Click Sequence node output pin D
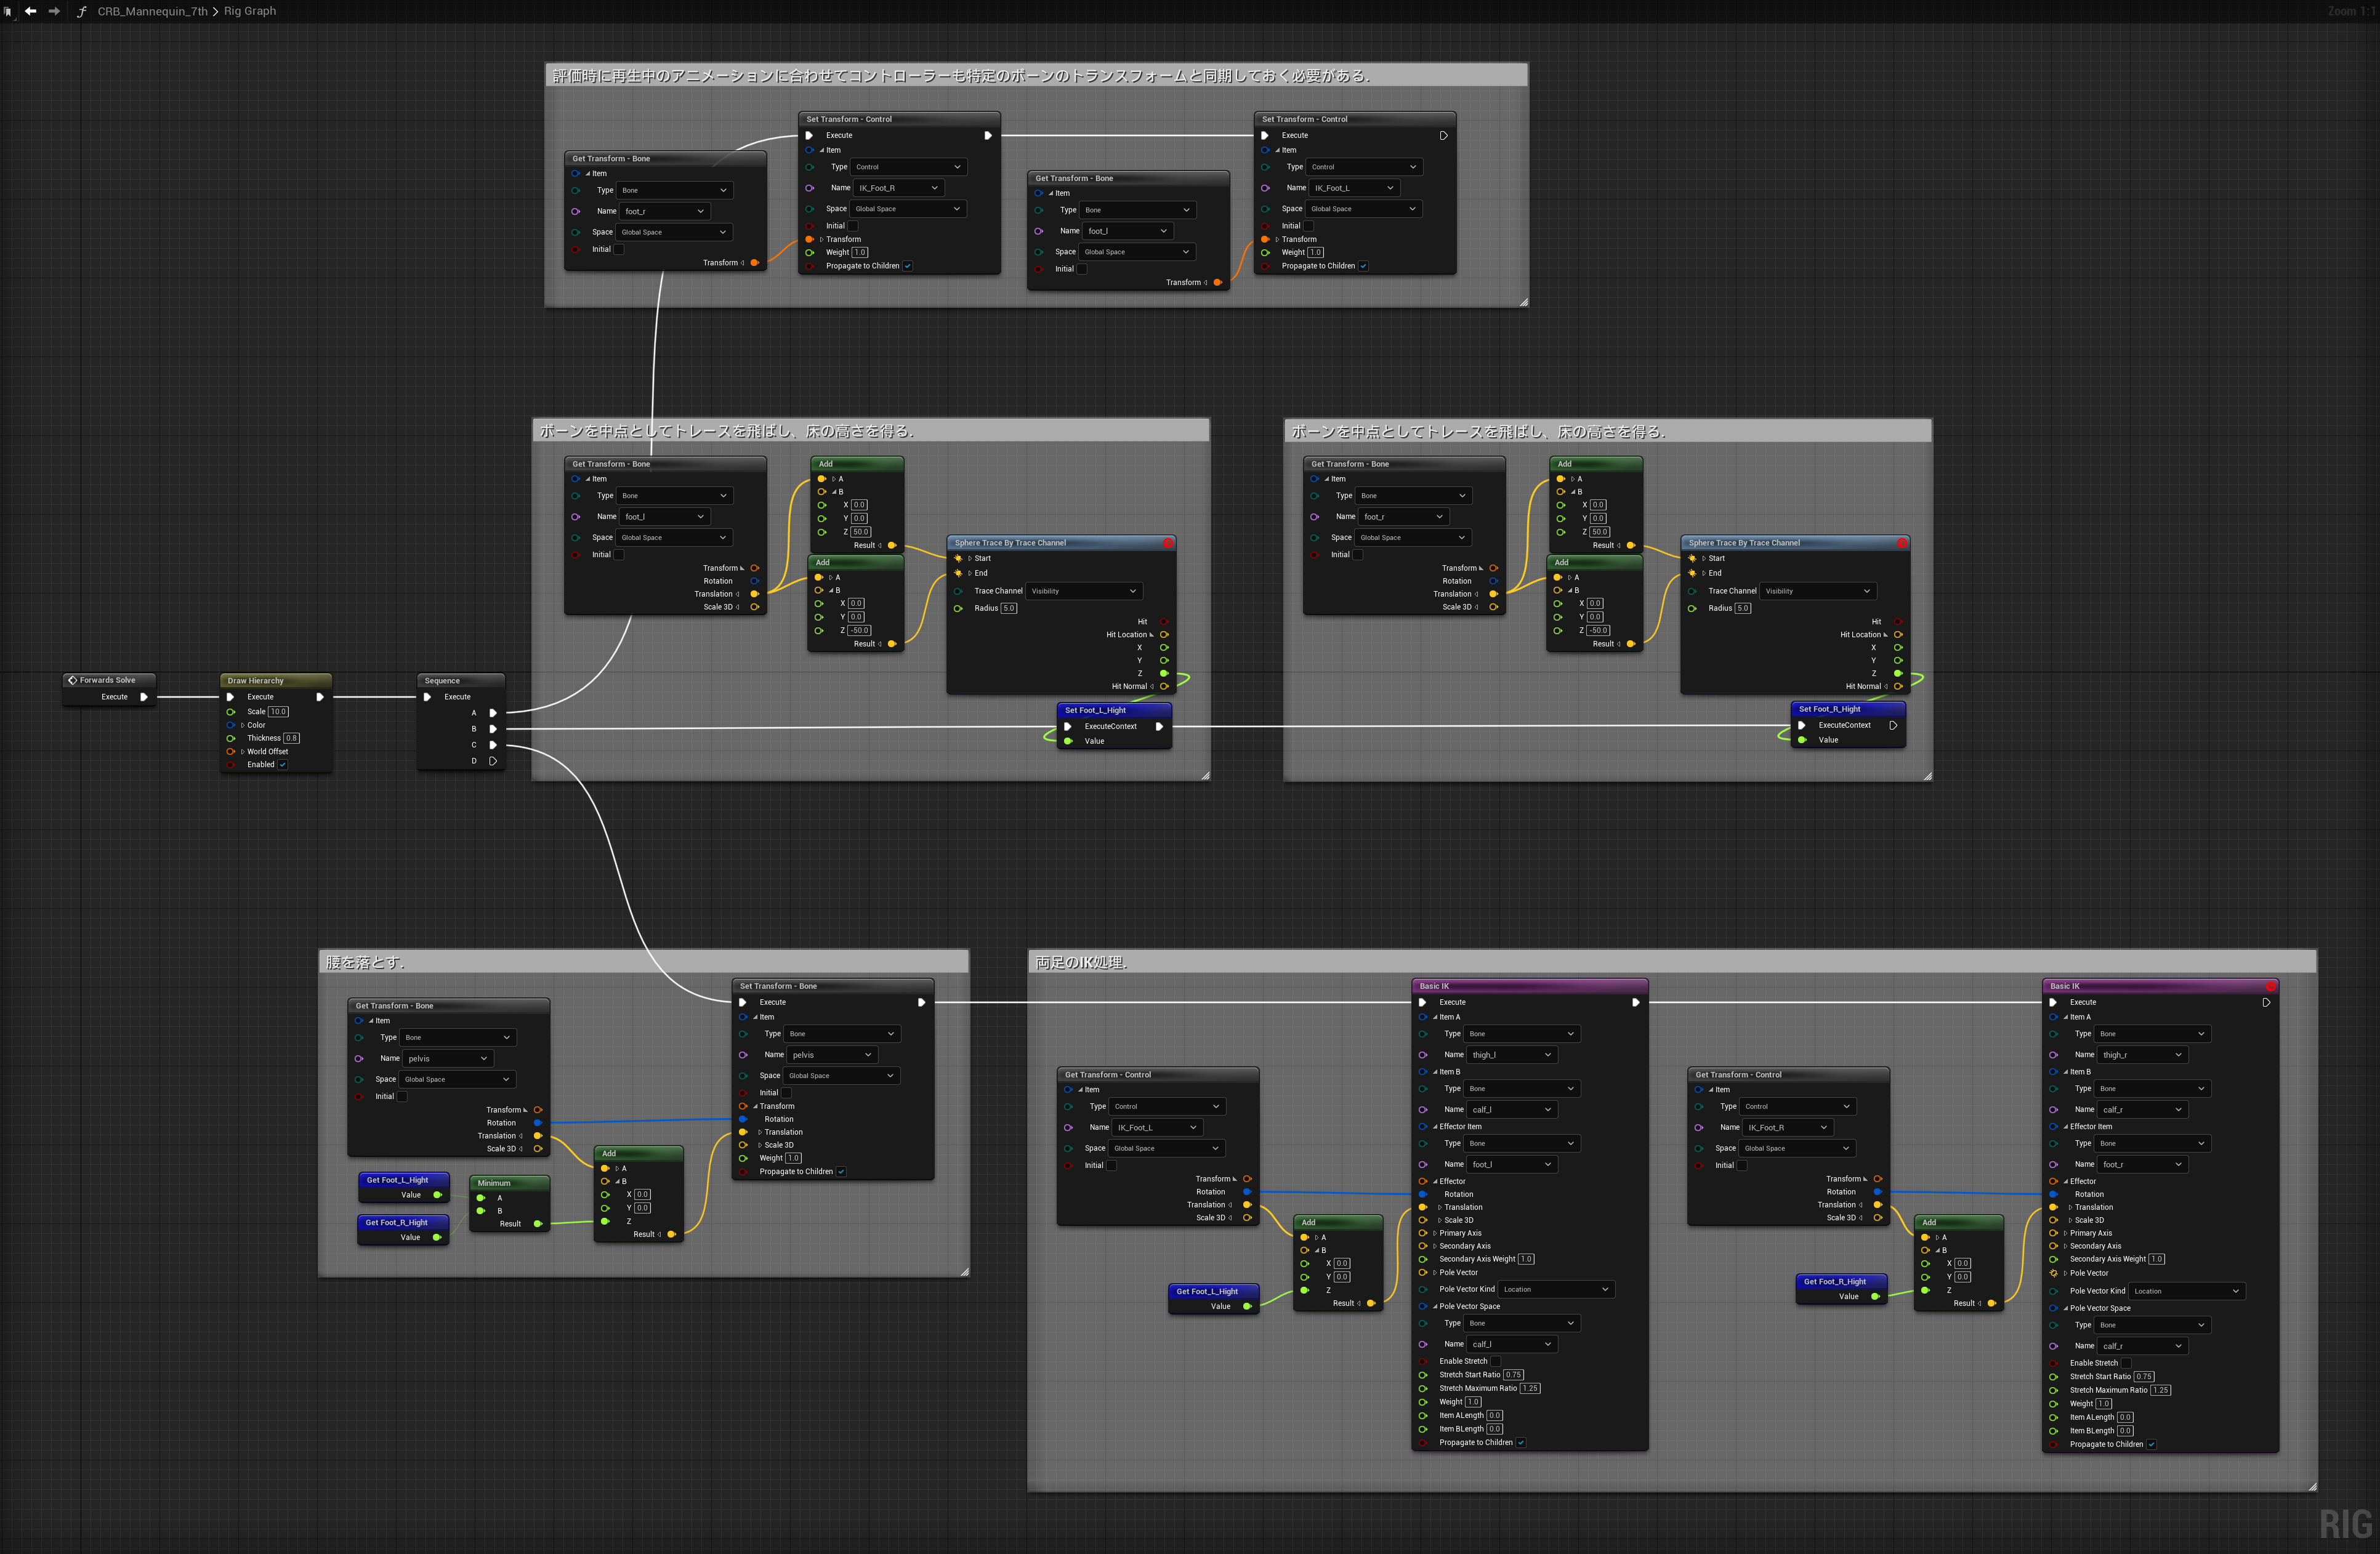The image size is (2380, 1554). tap(493, 761)
